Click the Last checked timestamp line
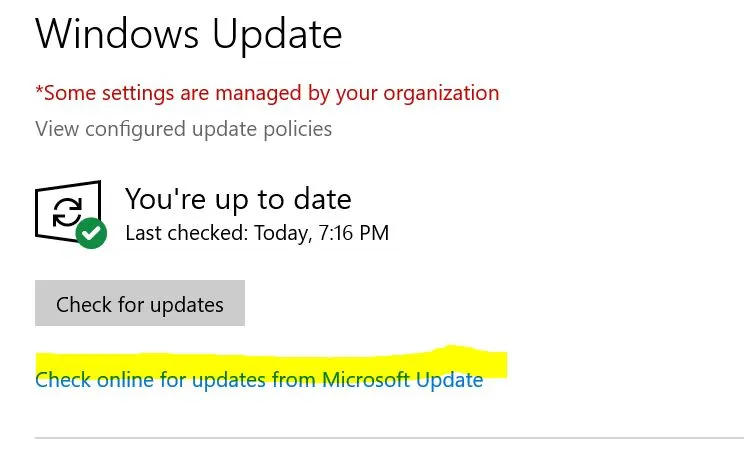Image resolution: width=744 pixels, height=453 pixels. click(x=257, y=233)
